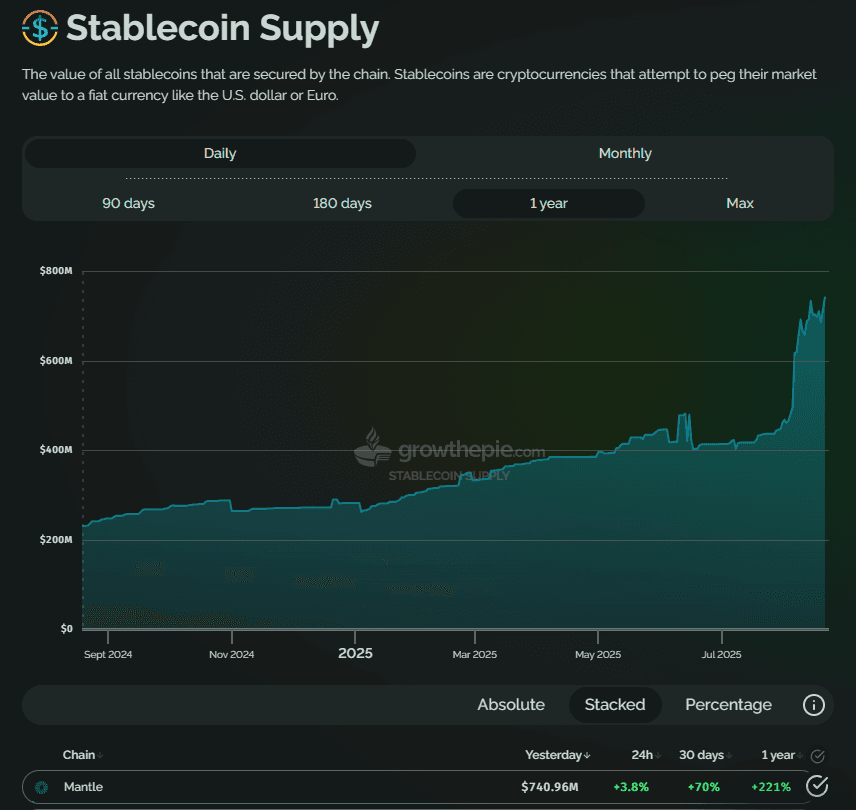Sort table by 1 year column
The width and height of the screenshot is (856, 810).
click(782, 755)
